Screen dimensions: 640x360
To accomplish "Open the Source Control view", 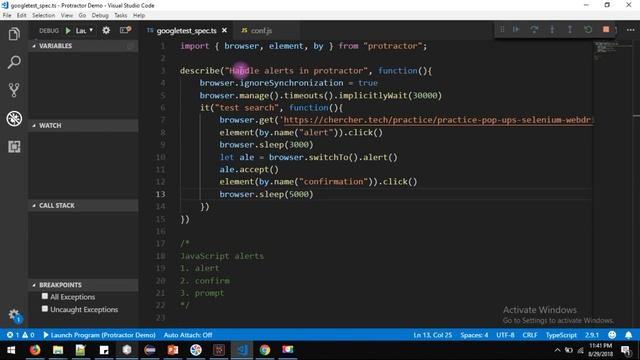I will coord(14,90).
